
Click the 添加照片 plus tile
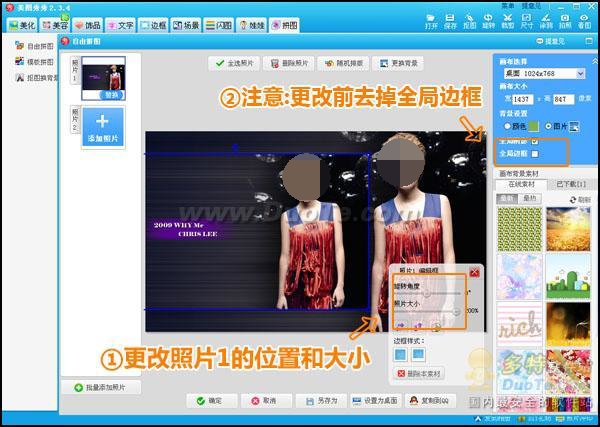pyautogui.click(x=103, y=127)
